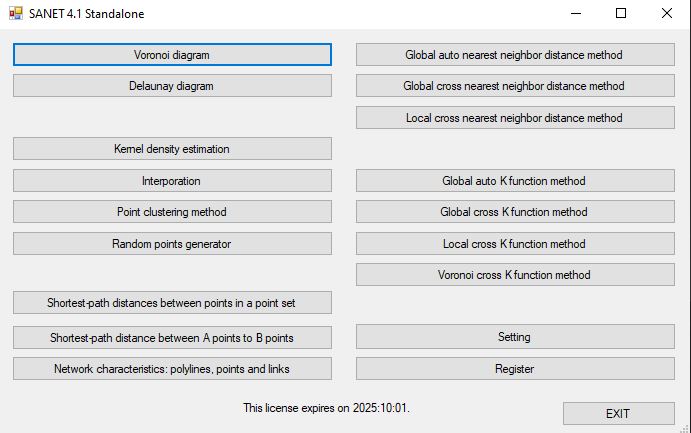Open the Local cross K function method

tap(515, 244)
